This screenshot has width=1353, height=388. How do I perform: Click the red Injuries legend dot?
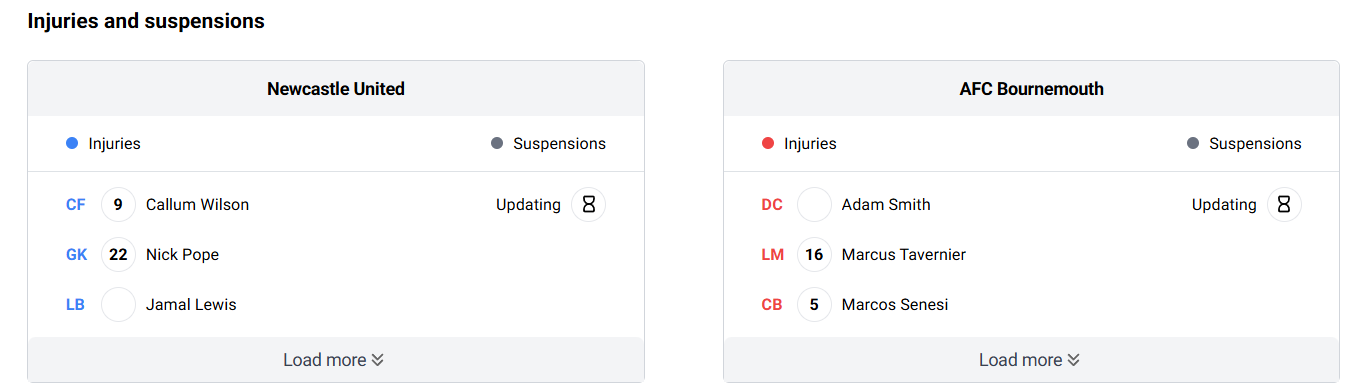point(768,143)
